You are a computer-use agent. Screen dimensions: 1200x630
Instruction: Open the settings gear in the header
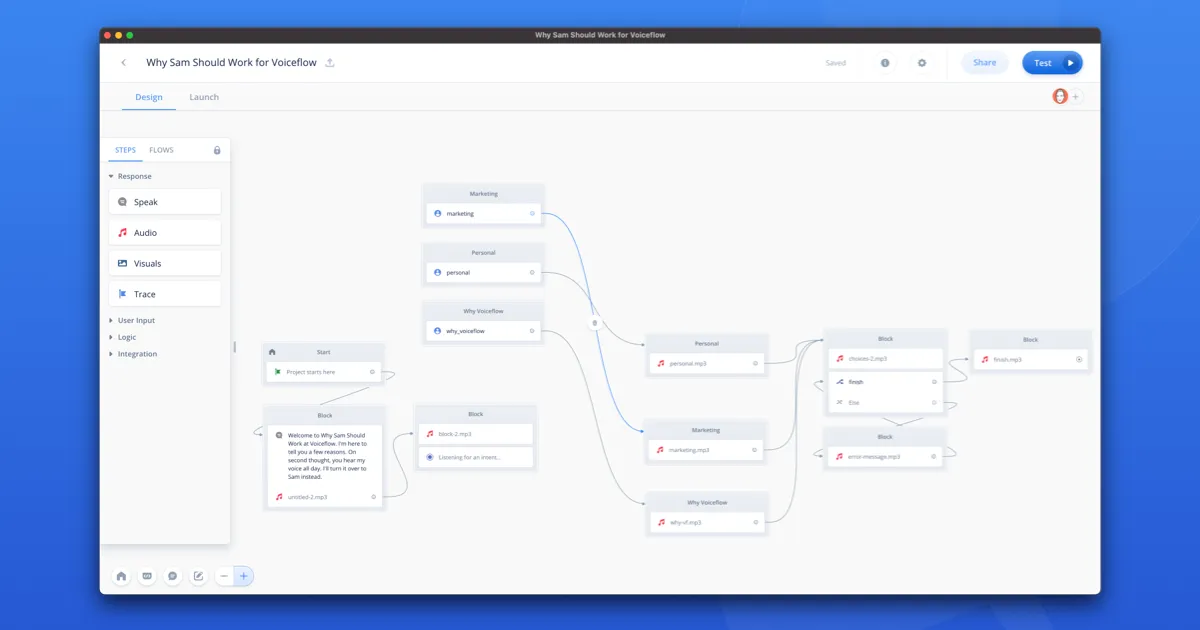pos(922,63)
